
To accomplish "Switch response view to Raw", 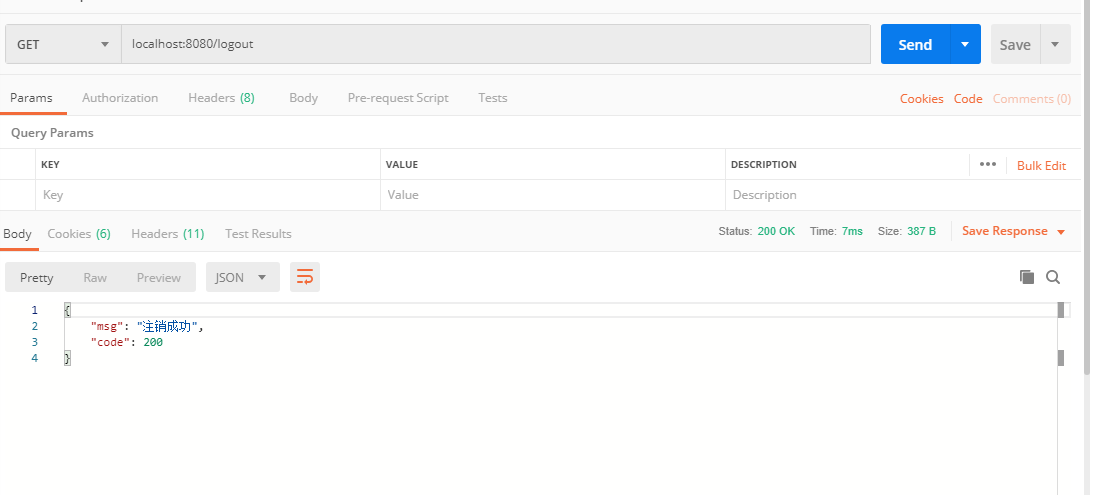I will [x=95, y=277].
